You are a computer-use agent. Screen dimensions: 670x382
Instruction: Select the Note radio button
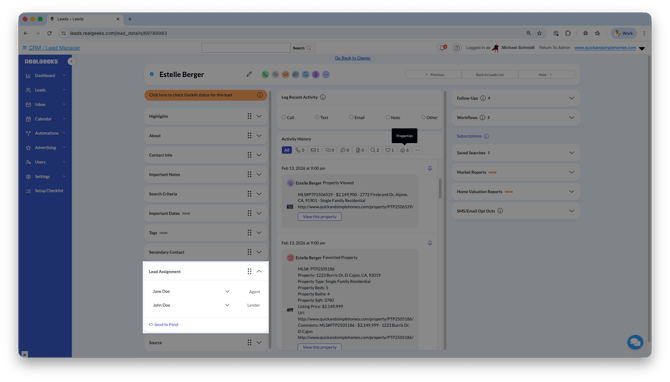[x=388, y=117]
